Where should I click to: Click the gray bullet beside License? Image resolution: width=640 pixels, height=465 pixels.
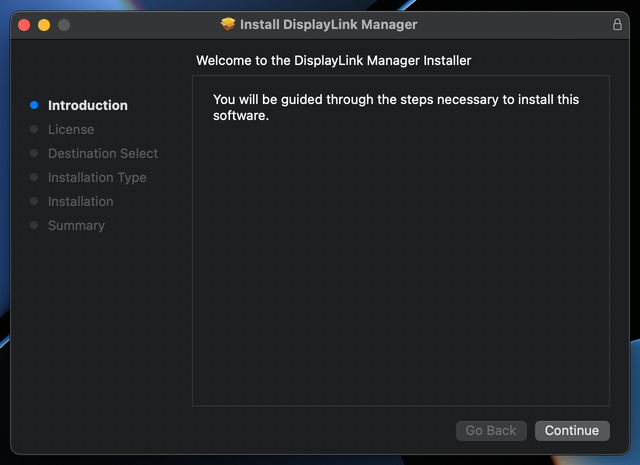34,129
